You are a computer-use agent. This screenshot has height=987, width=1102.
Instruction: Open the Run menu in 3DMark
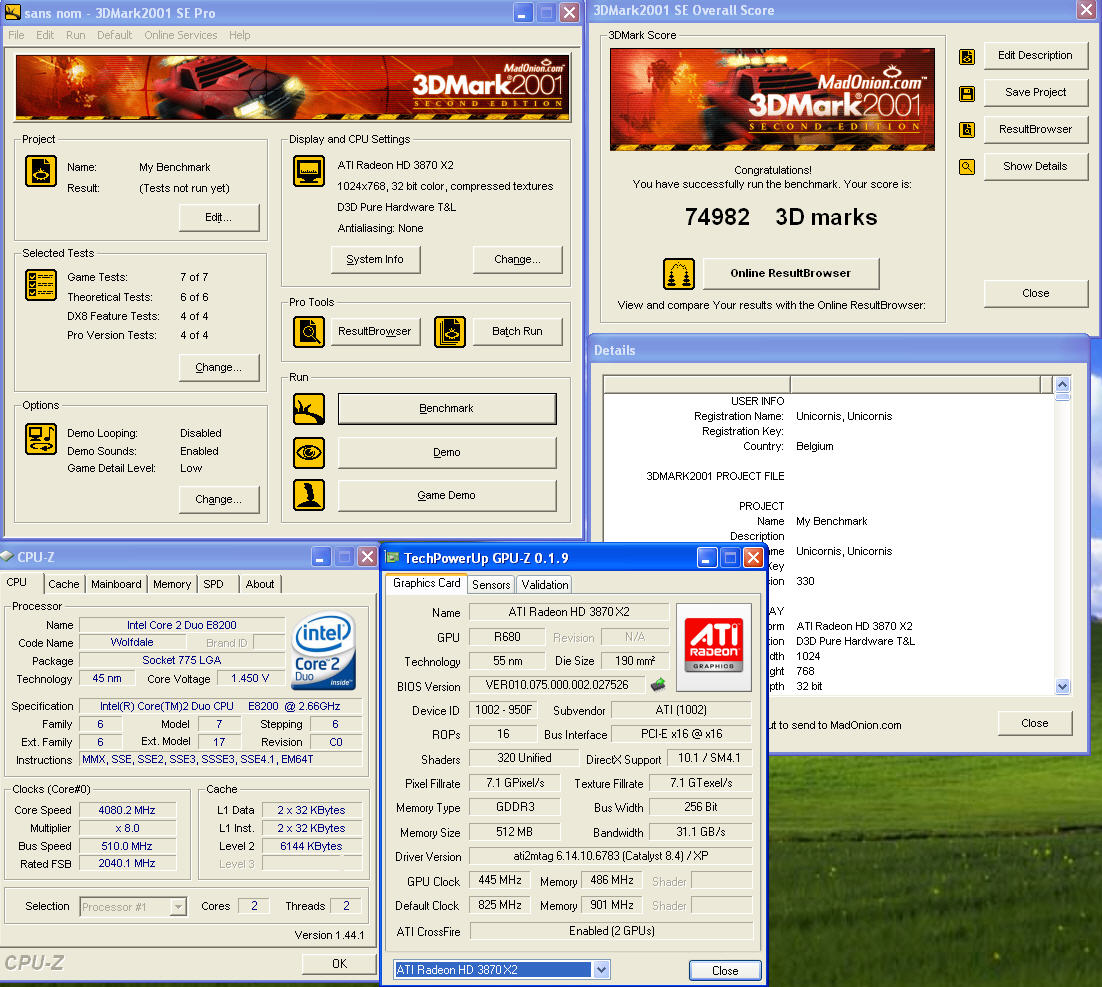click(x=75, y=35)
